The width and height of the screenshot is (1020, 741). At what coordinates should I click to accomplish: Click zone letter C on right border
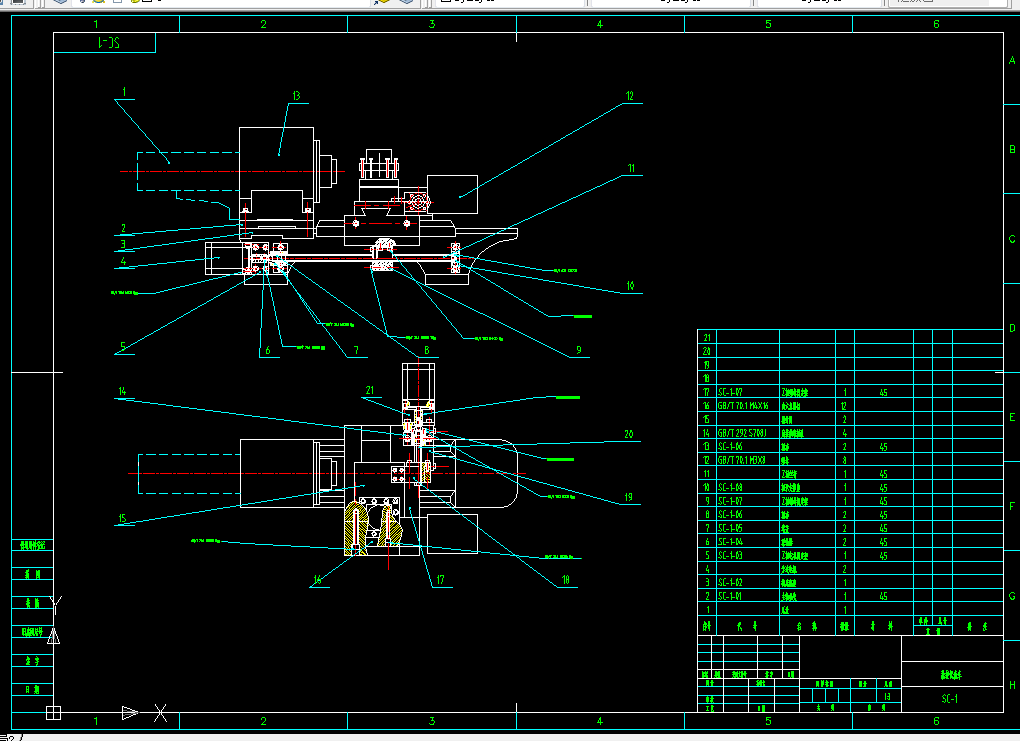pos(1012,239)
